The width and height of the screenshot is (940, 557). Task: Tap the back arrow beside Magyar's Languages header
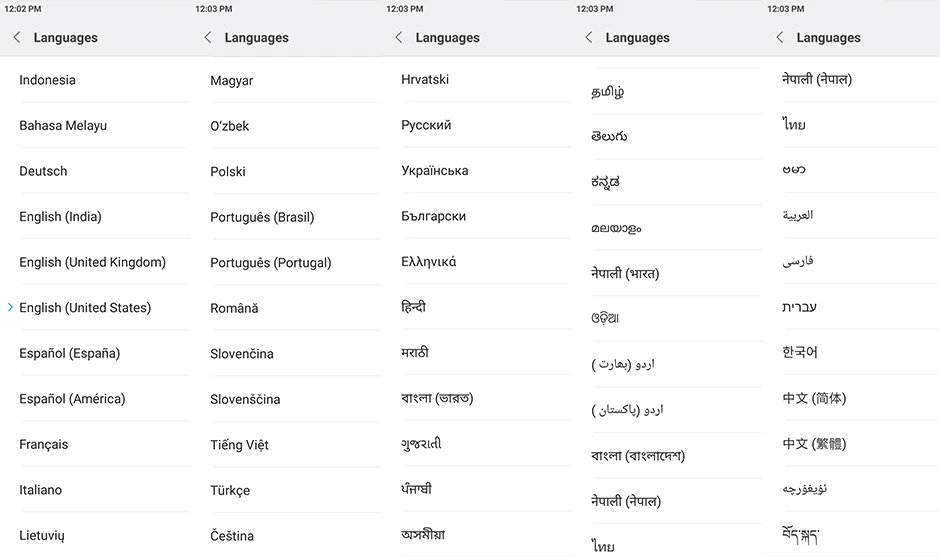coord(207,37)
